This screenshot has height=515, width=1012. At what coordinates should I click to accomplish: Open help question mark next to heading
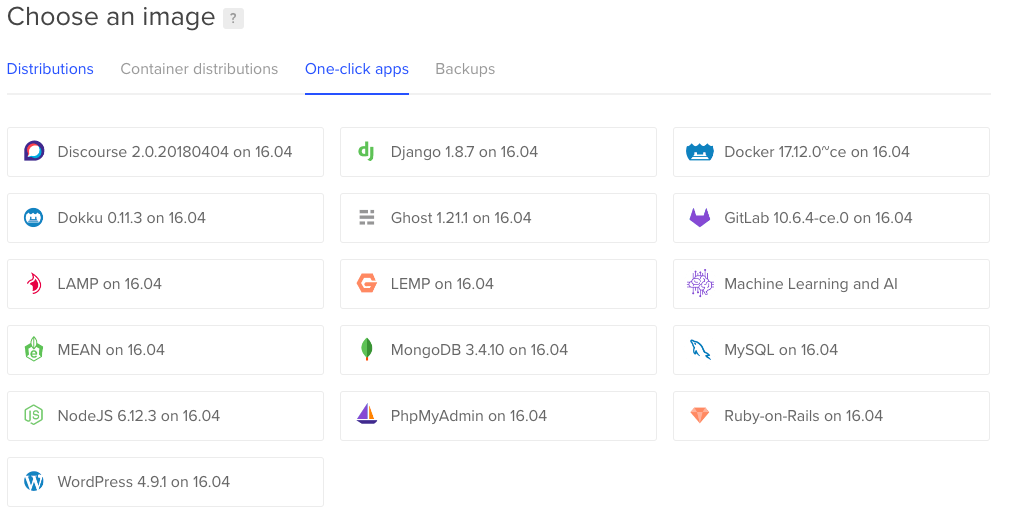pyautogui.click(x=233, y=18)
